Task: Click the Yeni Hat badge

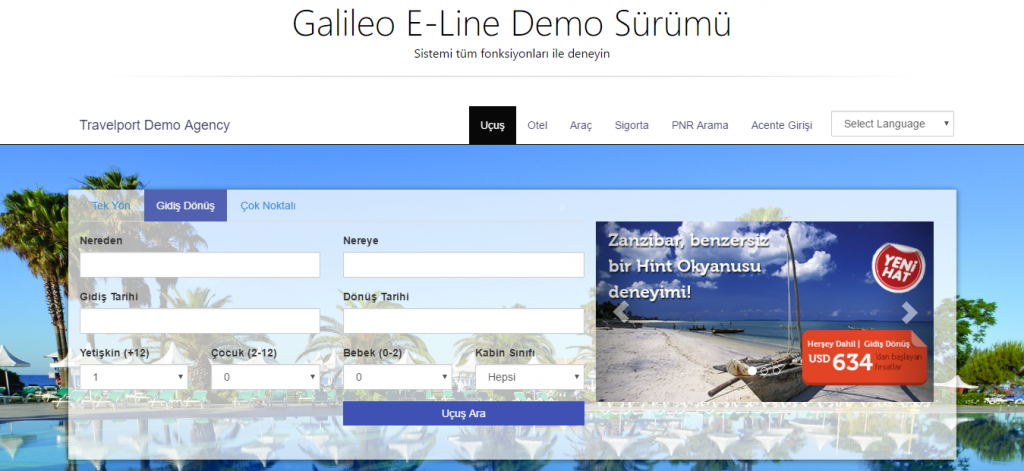Action: click(x=899, y=268)
